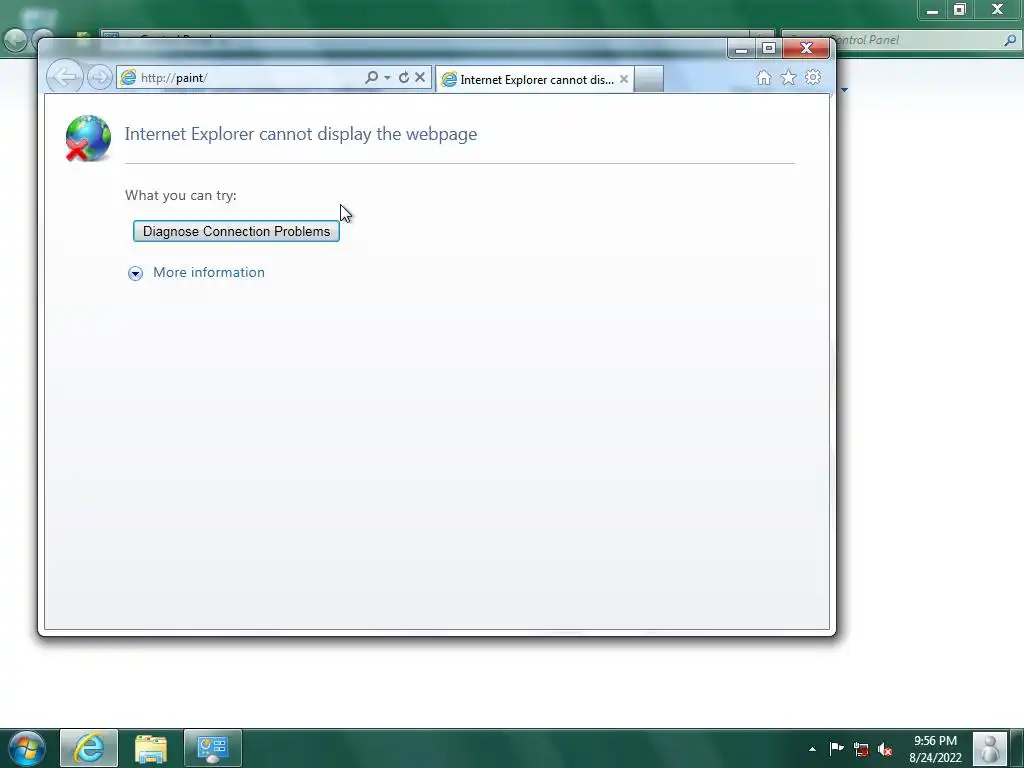Open the Tools gear menu
The height and width of the screenshot is (768, 1024).
[x=812, y=78]
